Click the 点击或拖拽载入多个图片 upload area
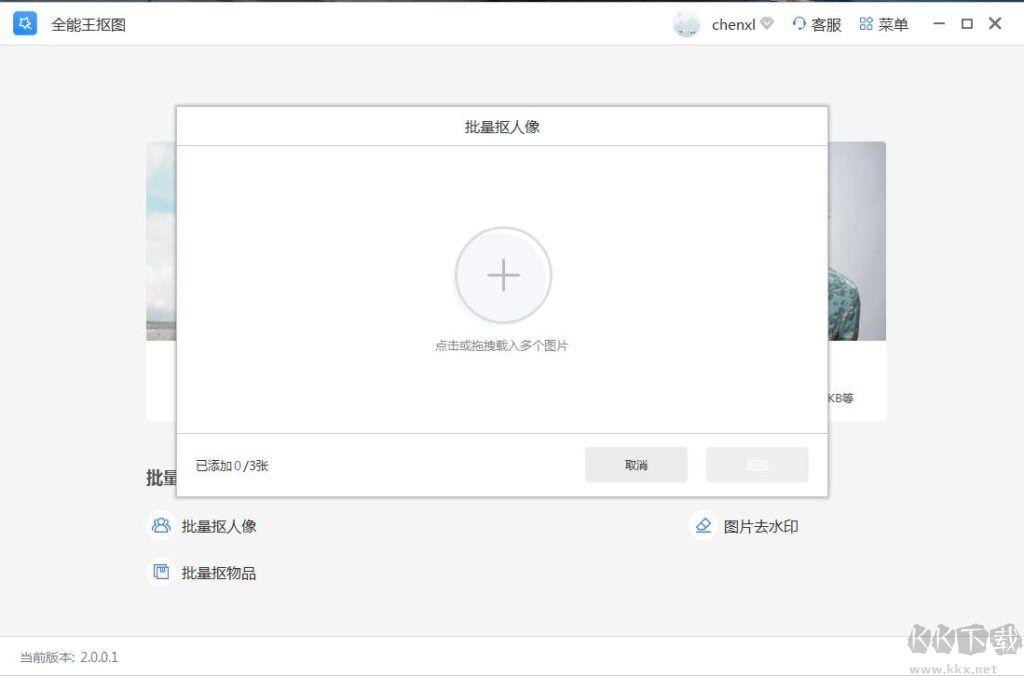Screen dimensions: 1024x676 pyautogui.click(x=503, y=345)
